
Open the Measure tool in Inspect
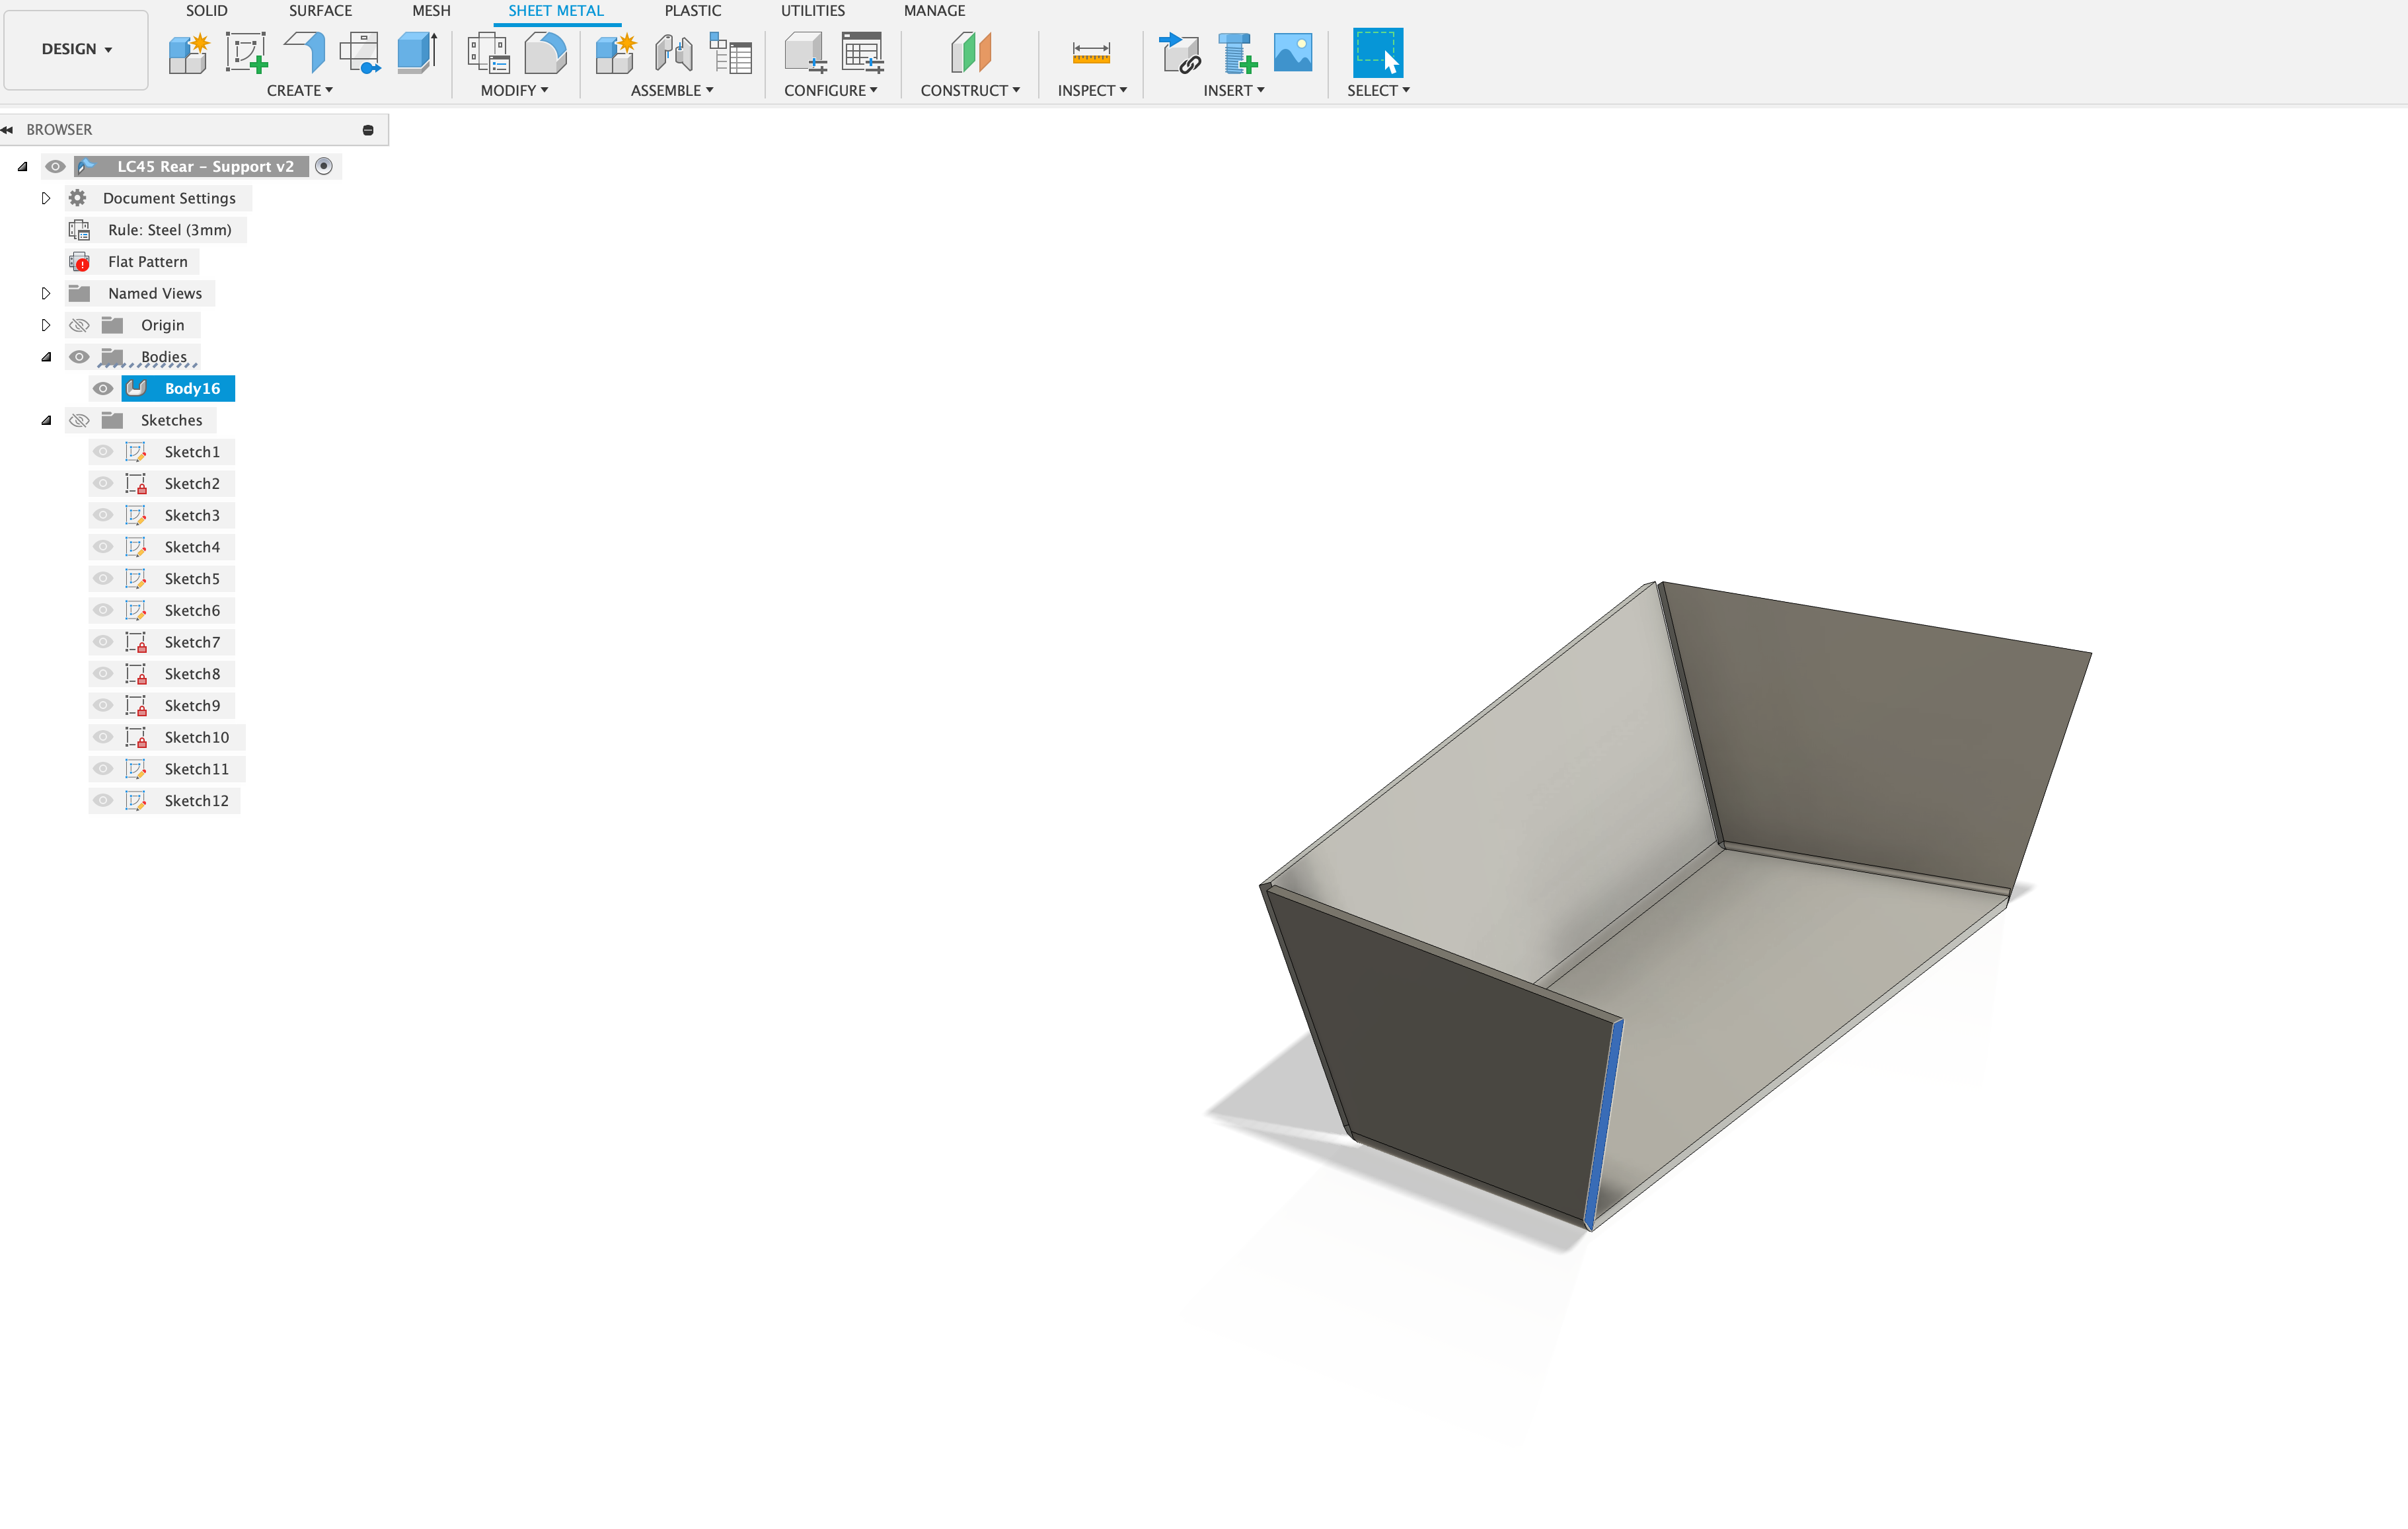click(x=1090, y=52)
